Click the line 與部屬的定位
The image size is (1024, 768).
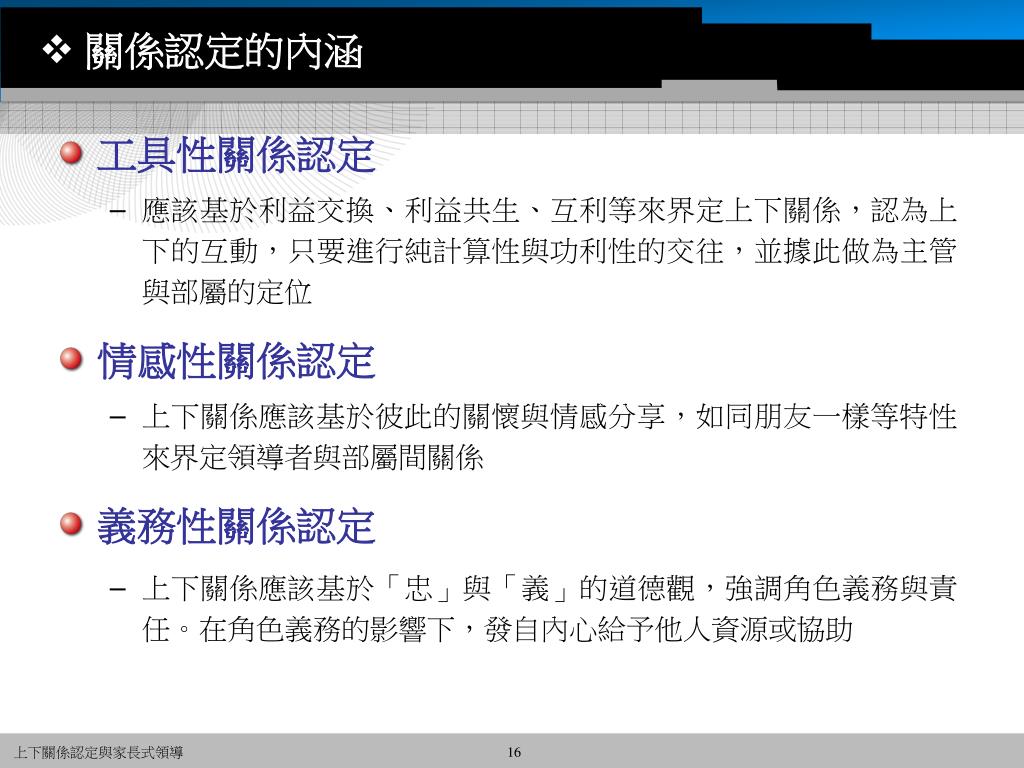(x=227, y=292)
